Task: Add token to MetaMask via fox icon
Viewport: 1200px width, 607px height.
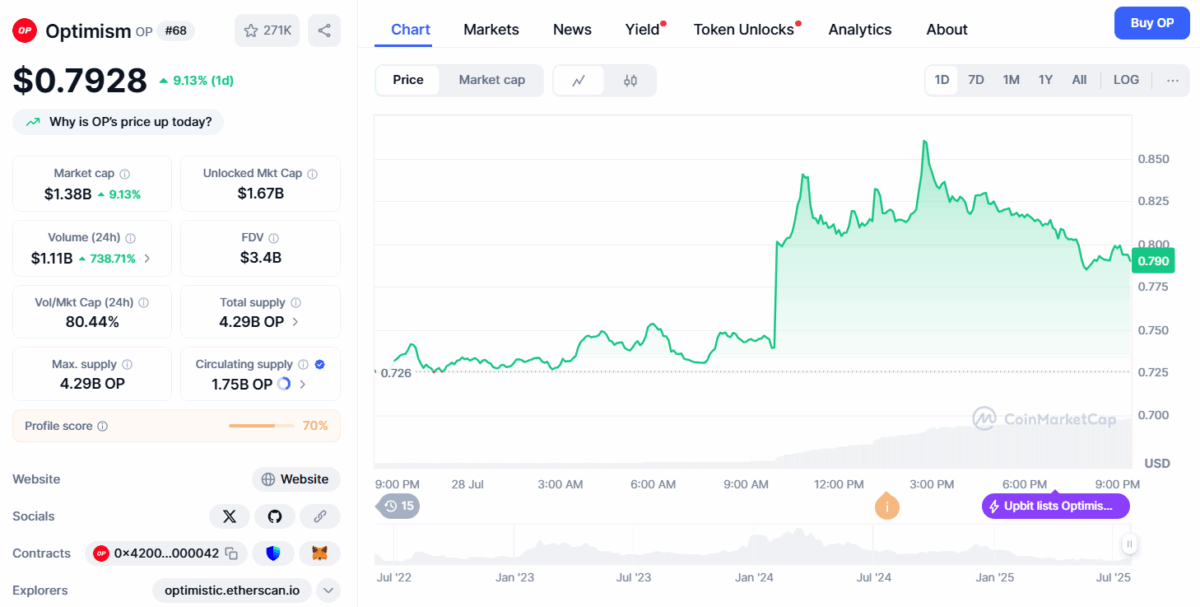Action: pyautogui.click(x=319, y=553)
